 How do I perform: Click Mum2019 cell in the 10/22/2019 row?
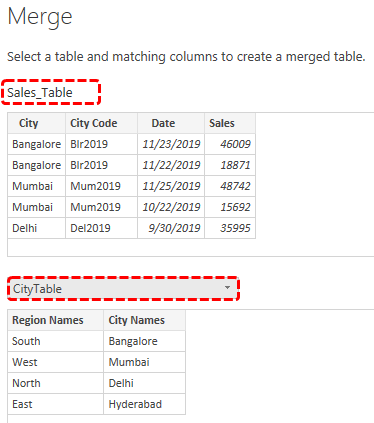click(x=101, y=207)
